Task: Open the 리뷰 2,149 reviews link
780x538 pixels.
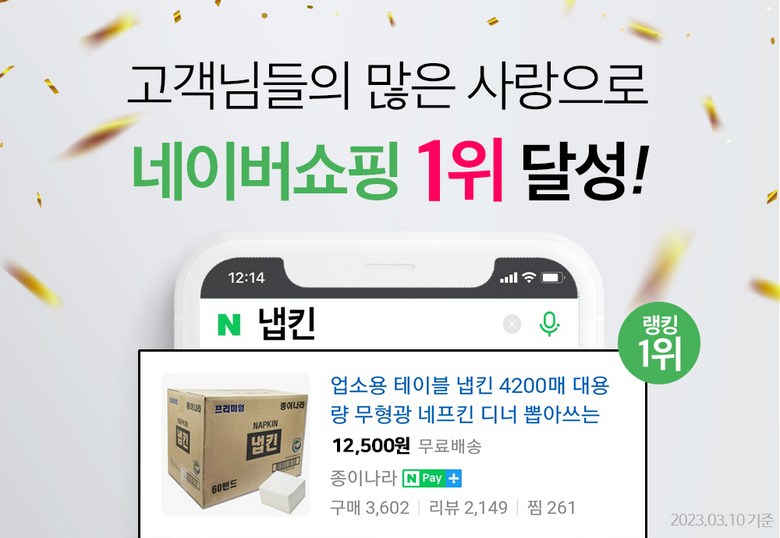Action: tap(468, 508)
